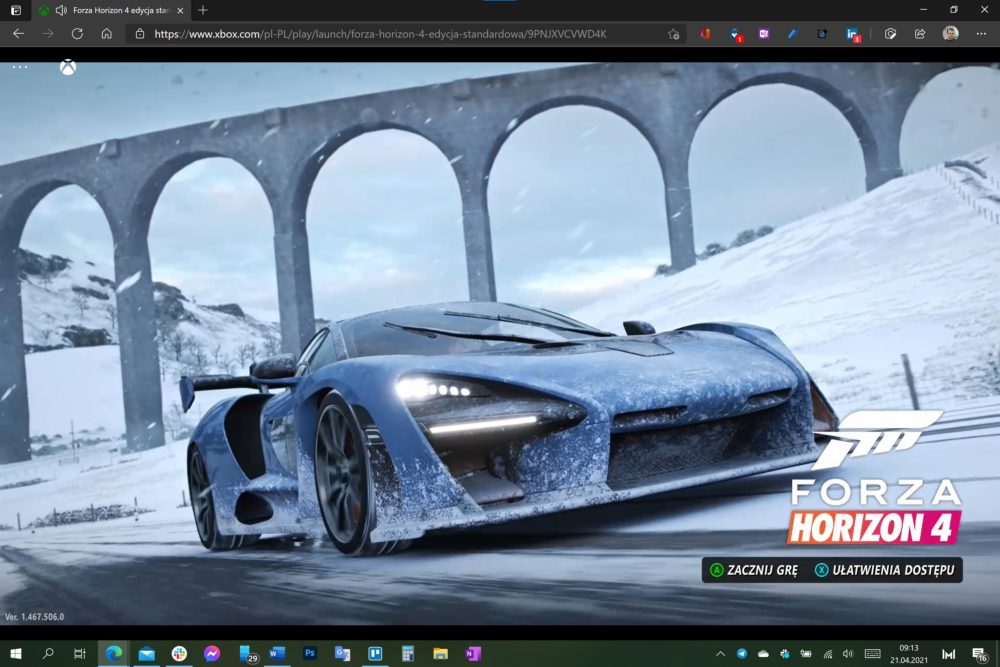Open Word from the taskbar
This screenshot has width=1000, height=667.
tap(277, 654)
